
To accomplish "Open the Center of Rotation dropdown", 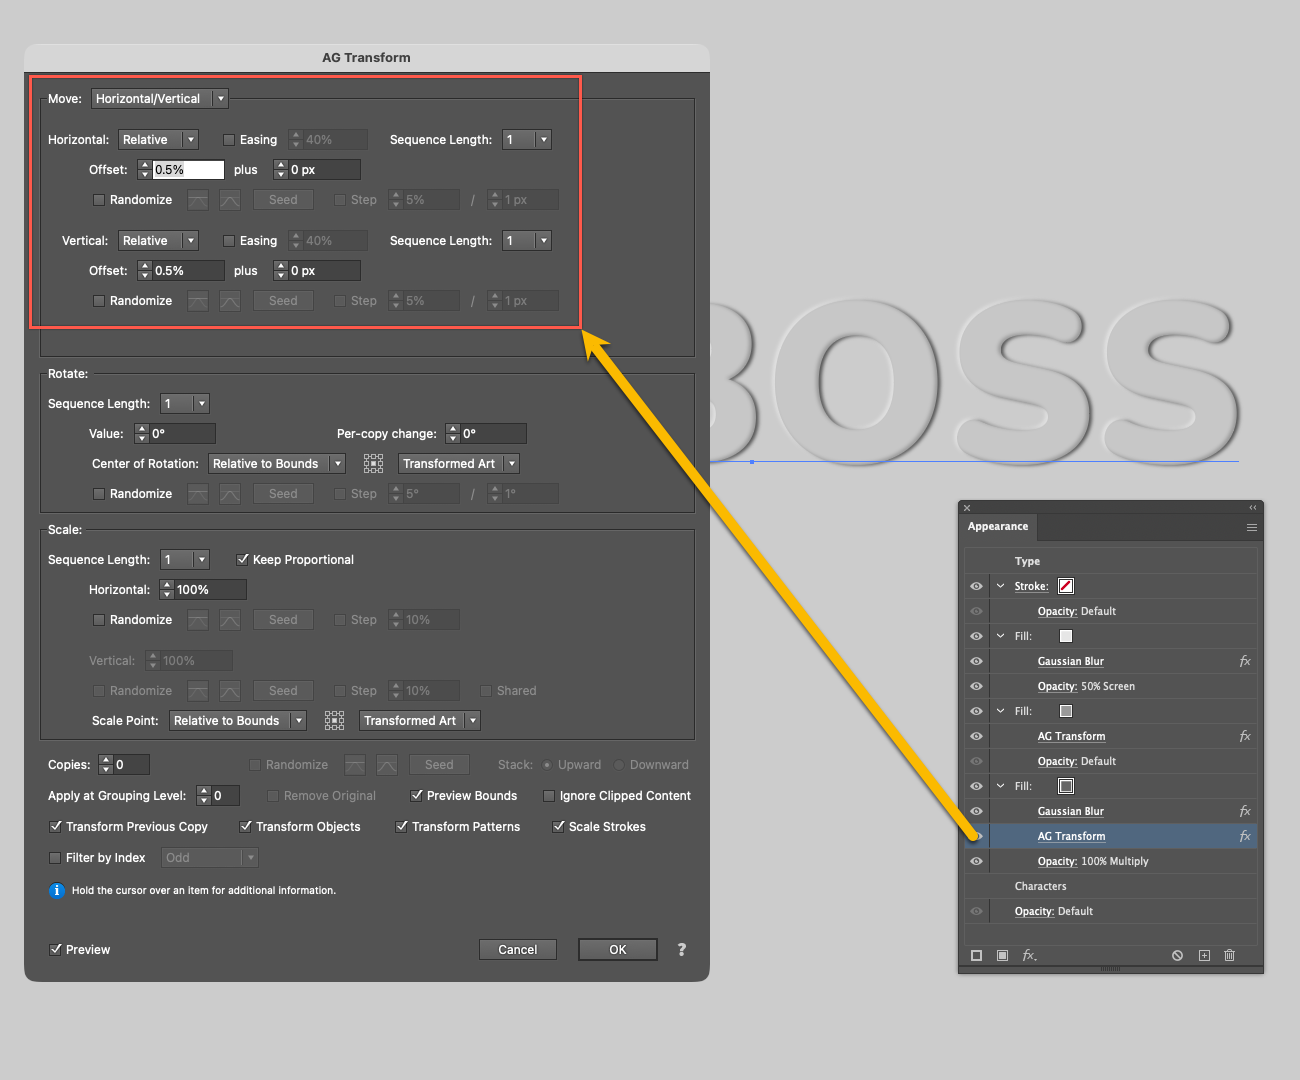I will point(276,464).
